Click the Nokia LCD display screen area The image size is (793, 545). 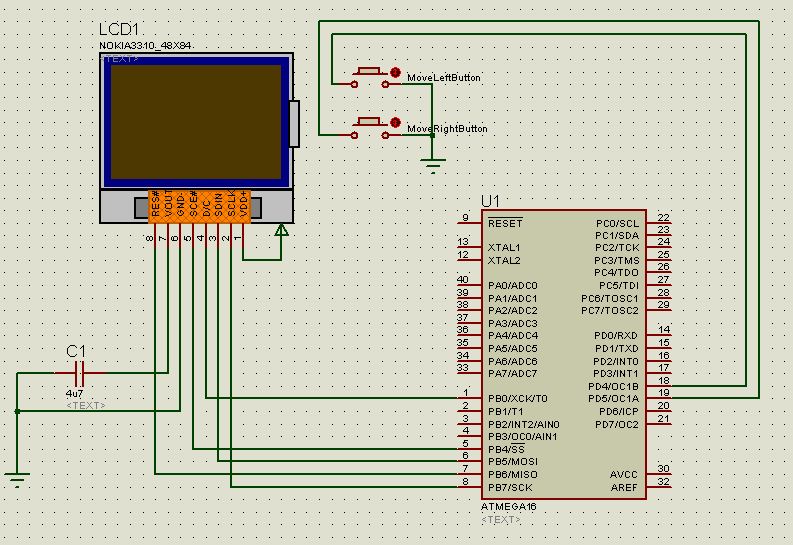196,122
